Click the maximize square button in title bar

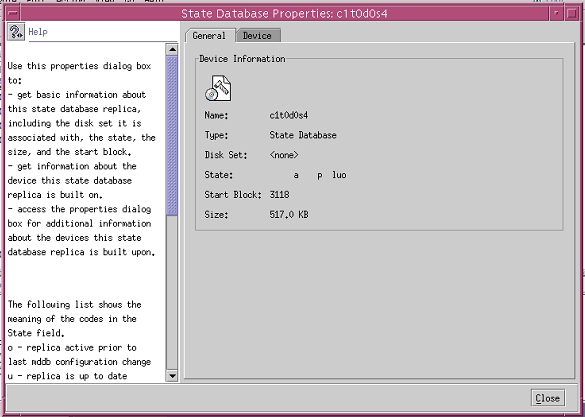pos(571,14)
